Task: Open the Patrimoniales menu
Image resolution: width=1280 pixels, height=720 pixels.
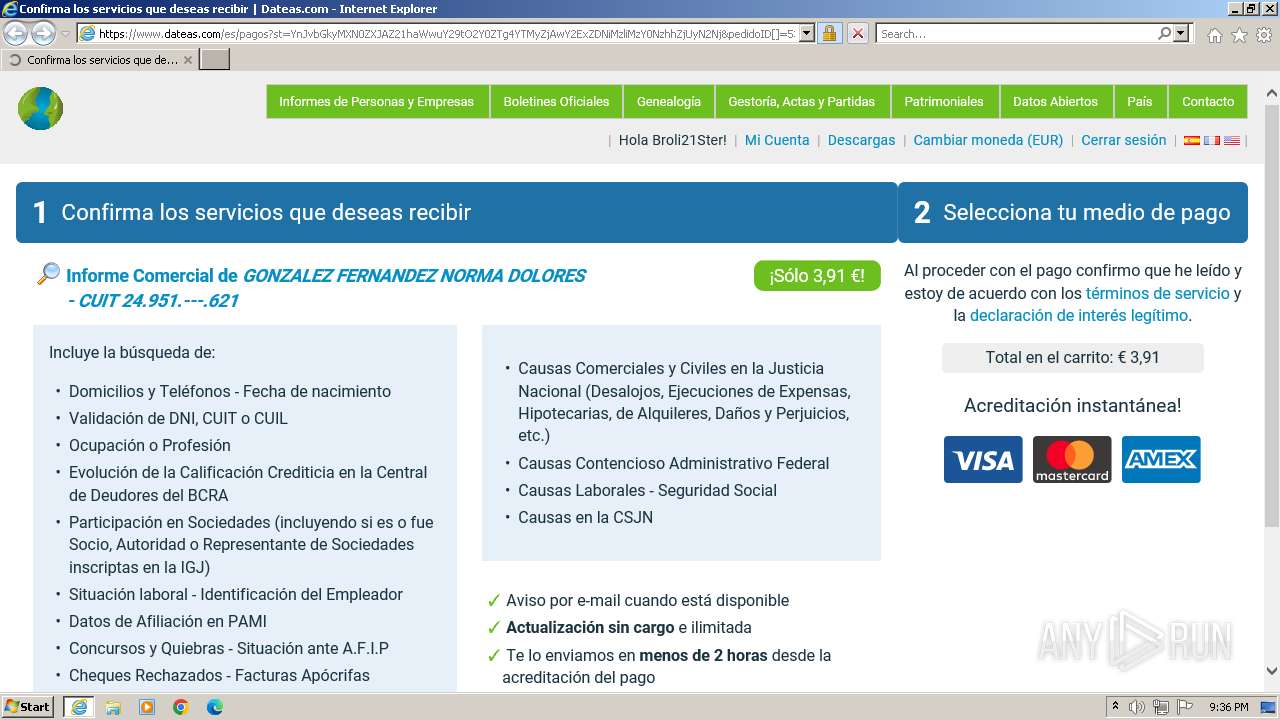Action: coord(944,101)
